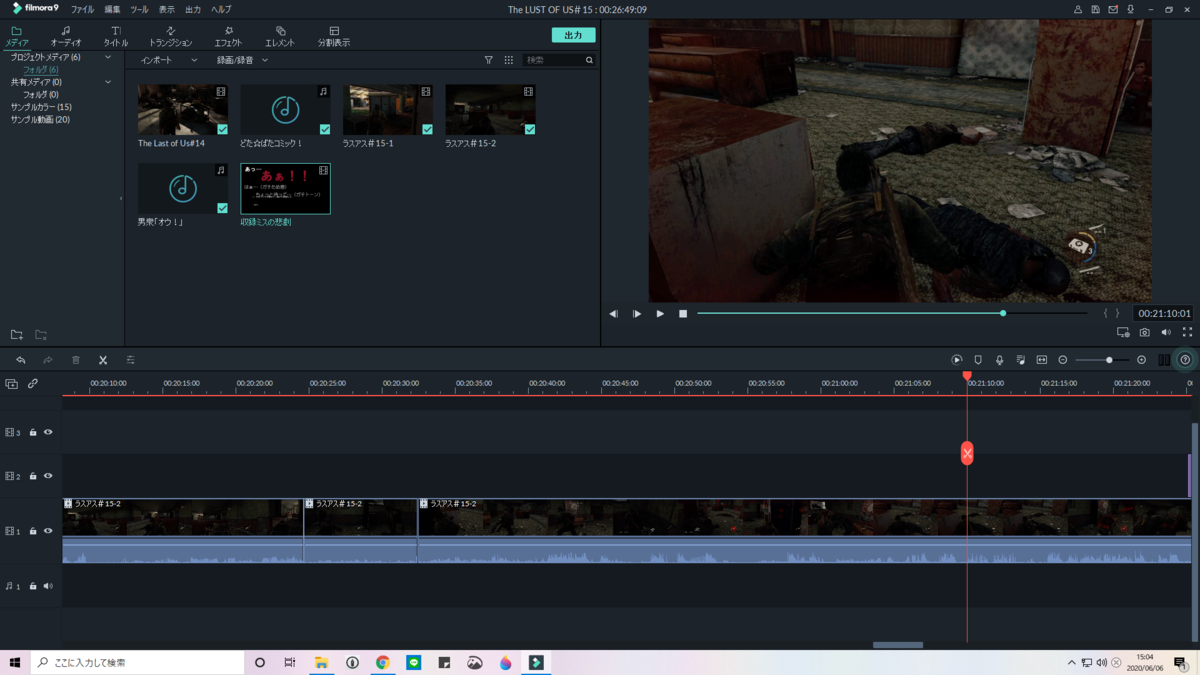The image size is (1200, 675).
Task: Add a marker with the marker icon
Action: [978, 360]
